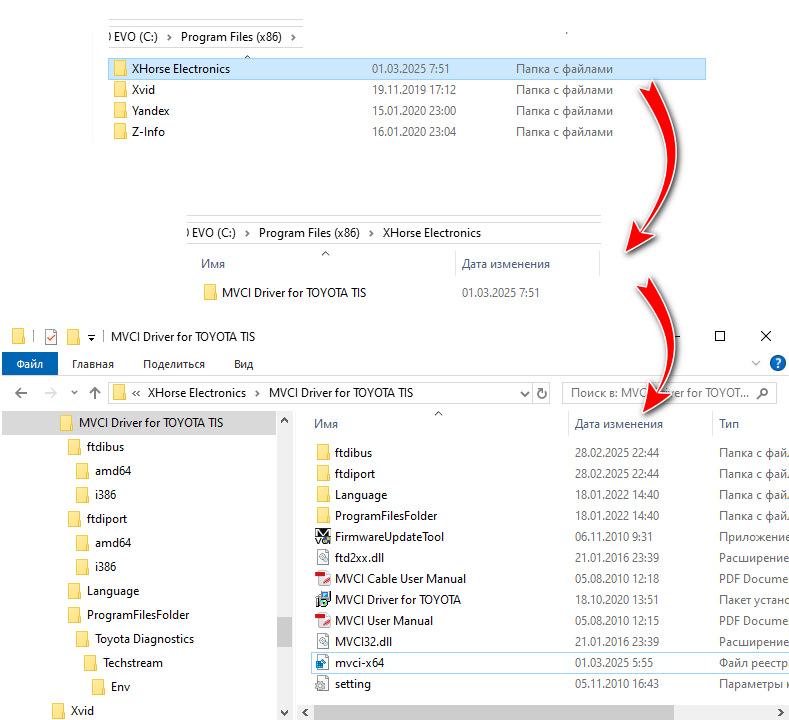789x720 pixels.
Task: Select i386 under ftdiport in tree
Action: [105, 567]
